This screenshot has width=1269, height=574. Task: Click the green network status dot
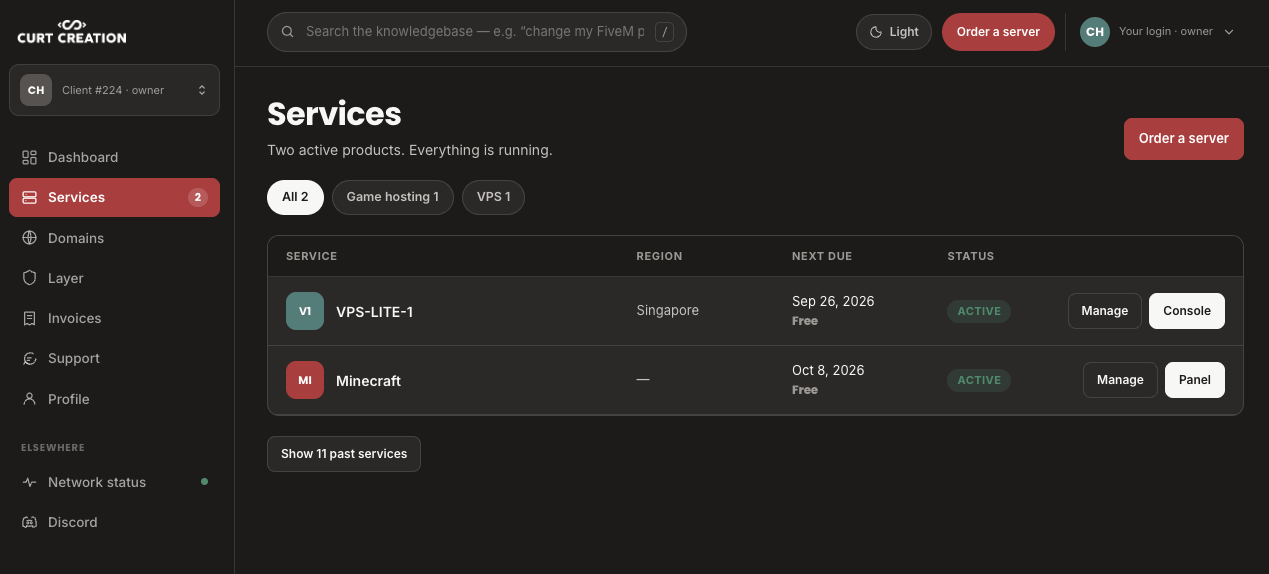pyautogui.click(x=205, y=482)
